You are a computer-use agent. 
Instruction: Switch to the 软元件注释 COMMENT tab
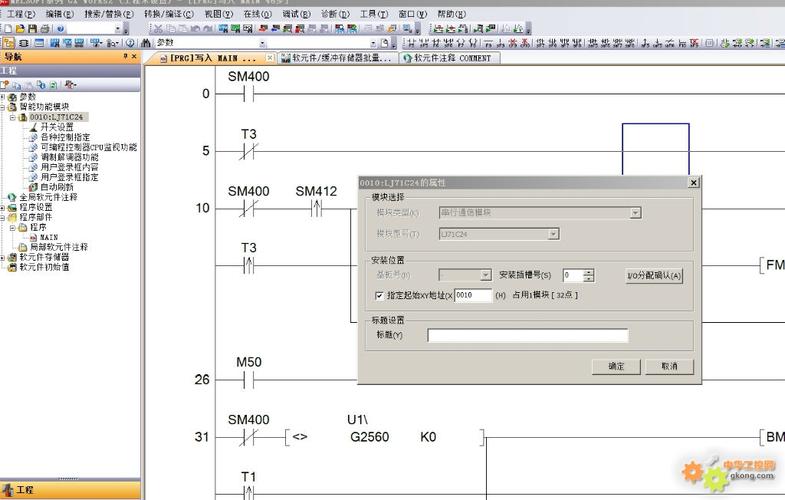(449, 58)
